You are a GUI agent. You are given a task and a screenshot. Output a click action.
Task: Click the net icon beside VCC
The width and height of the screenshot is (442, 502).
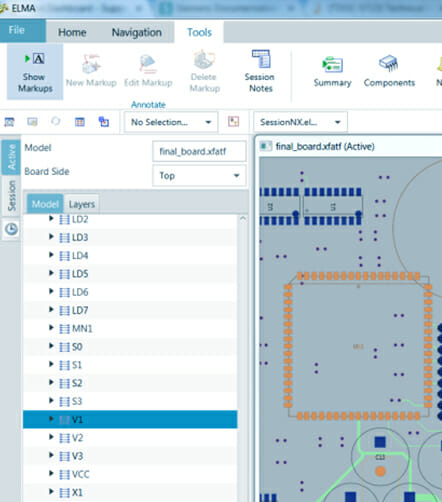[x=64, y=475]
